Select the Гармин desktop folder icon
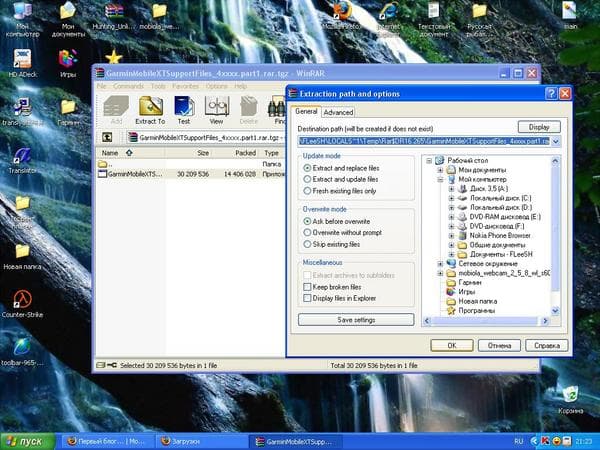 [68, 113]
